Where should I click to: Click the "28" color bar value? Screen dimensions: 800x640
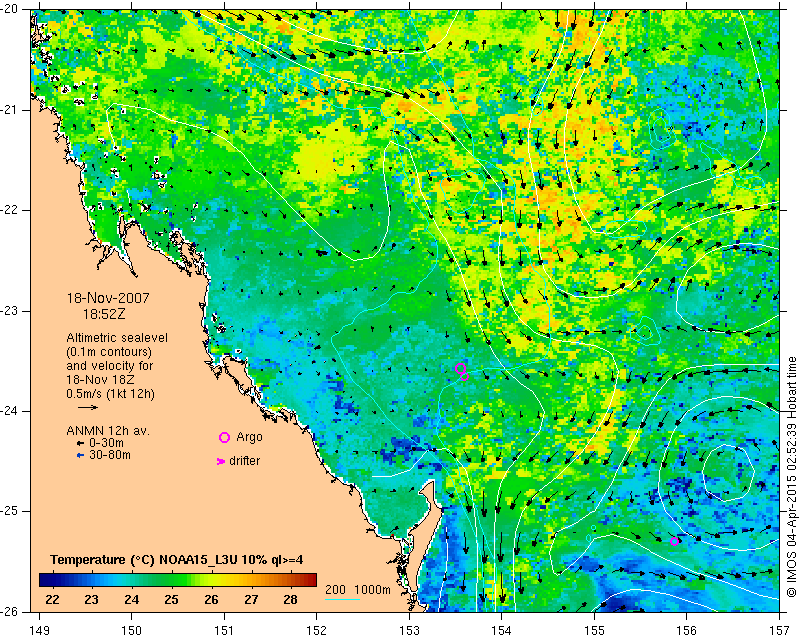pyautogui.click(x=291, y=599)
